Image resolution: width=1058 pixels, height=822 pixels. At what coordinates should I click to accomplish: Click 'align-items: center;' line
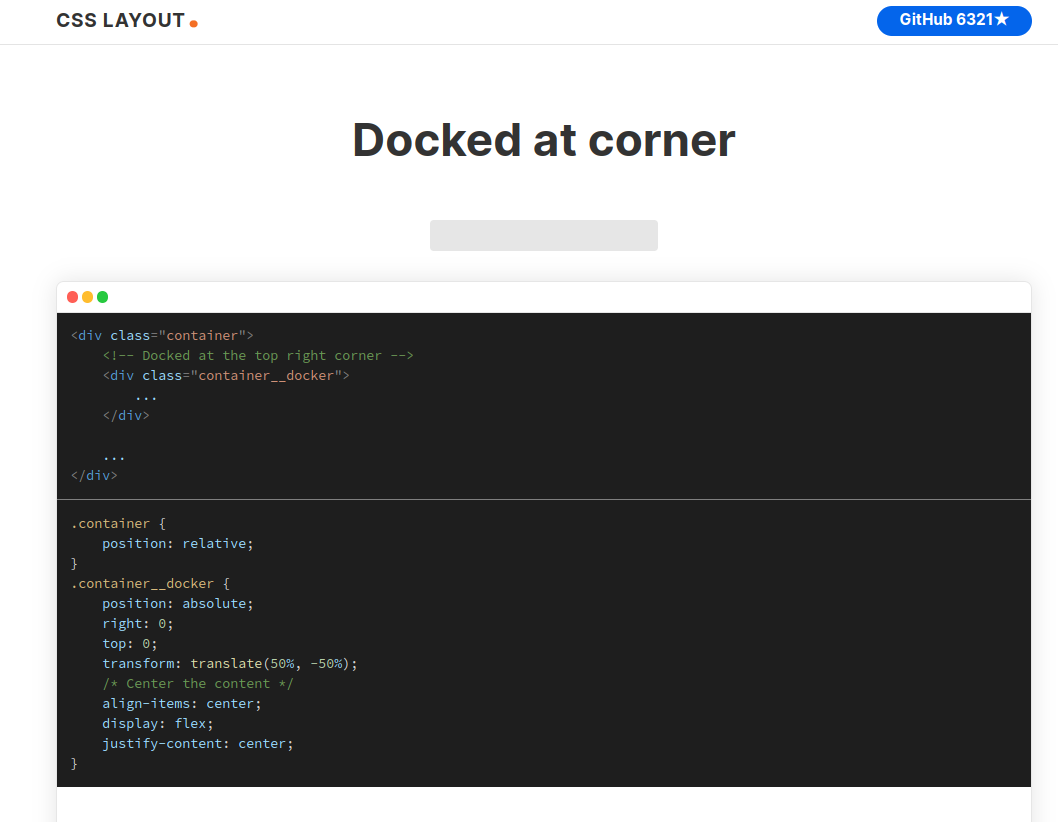coord(182,703)
